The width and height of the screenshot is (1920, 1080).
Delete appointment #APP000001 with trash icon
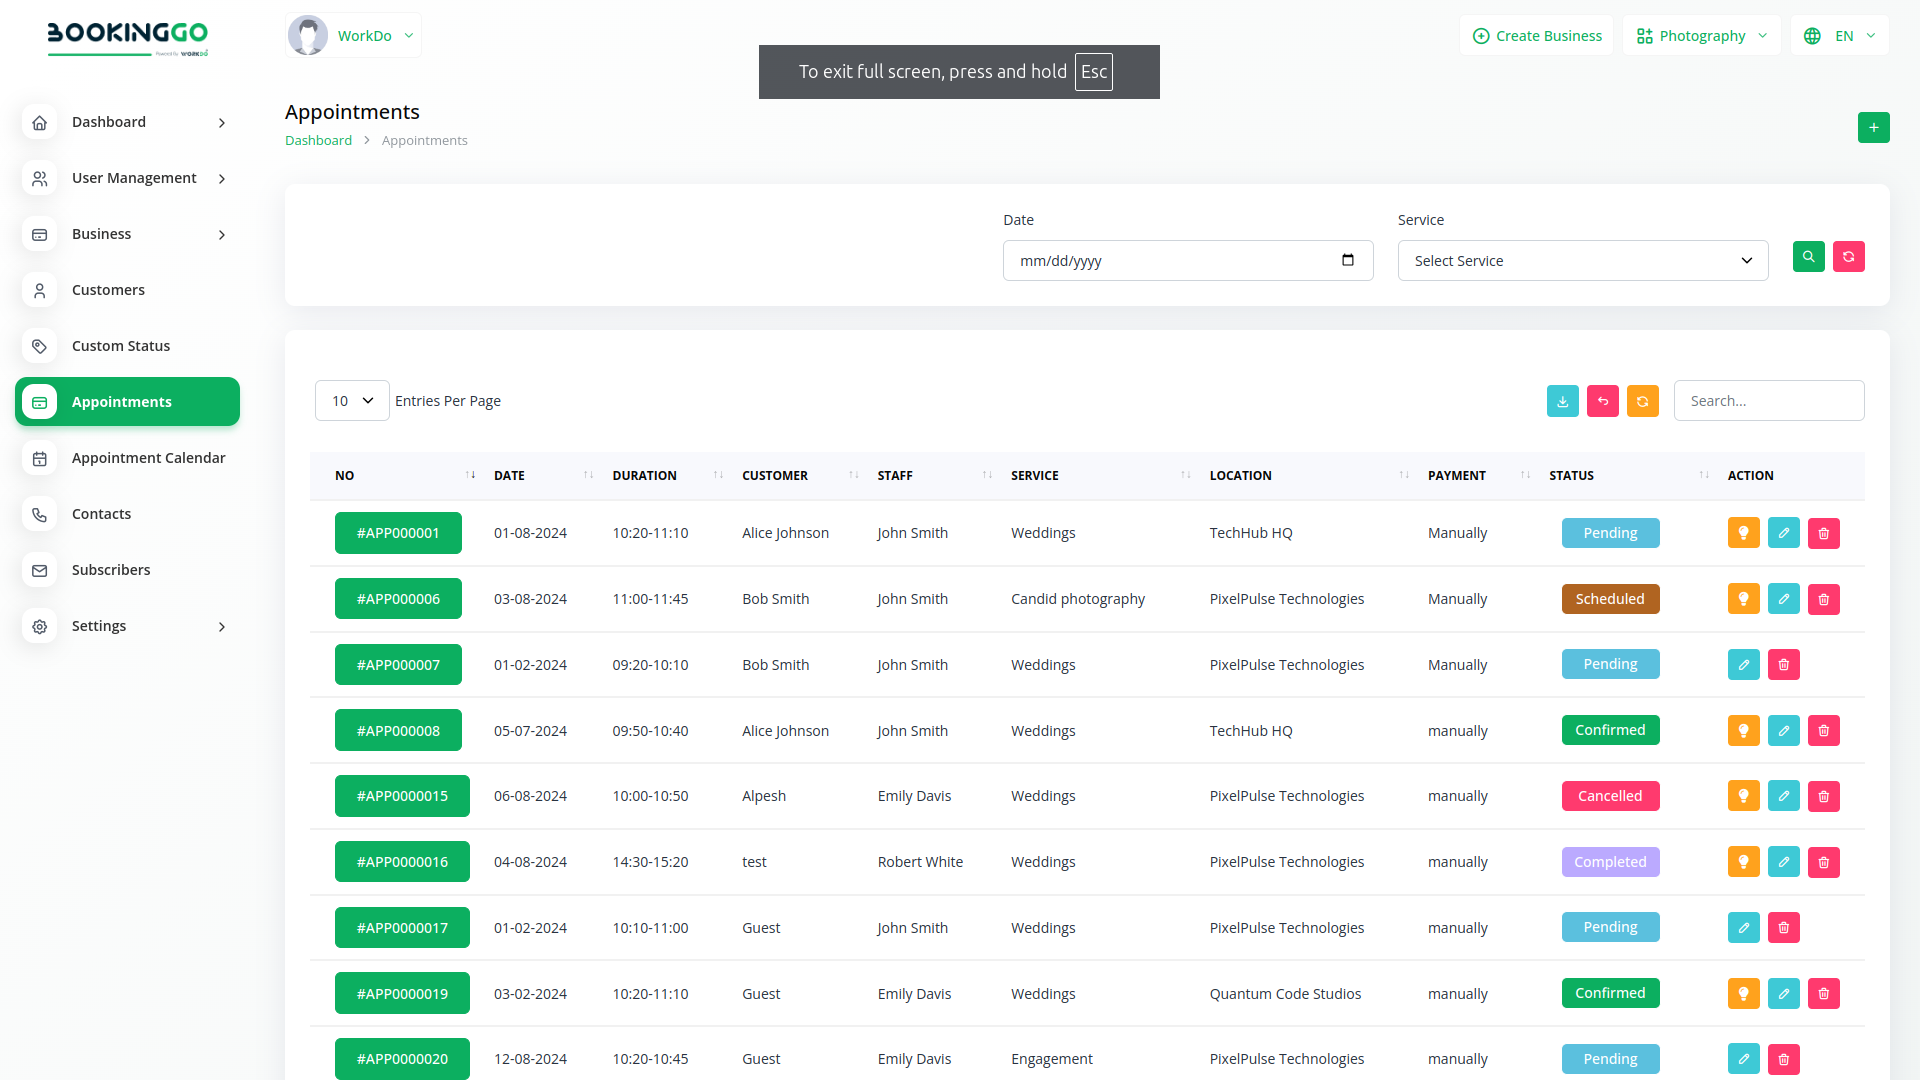pos(1823,533)
